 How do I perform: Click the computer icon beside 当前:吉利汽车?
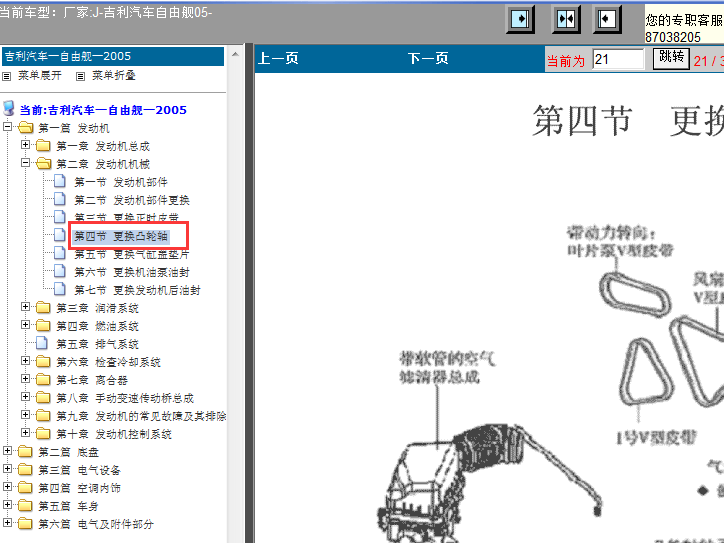coord(8,109)
